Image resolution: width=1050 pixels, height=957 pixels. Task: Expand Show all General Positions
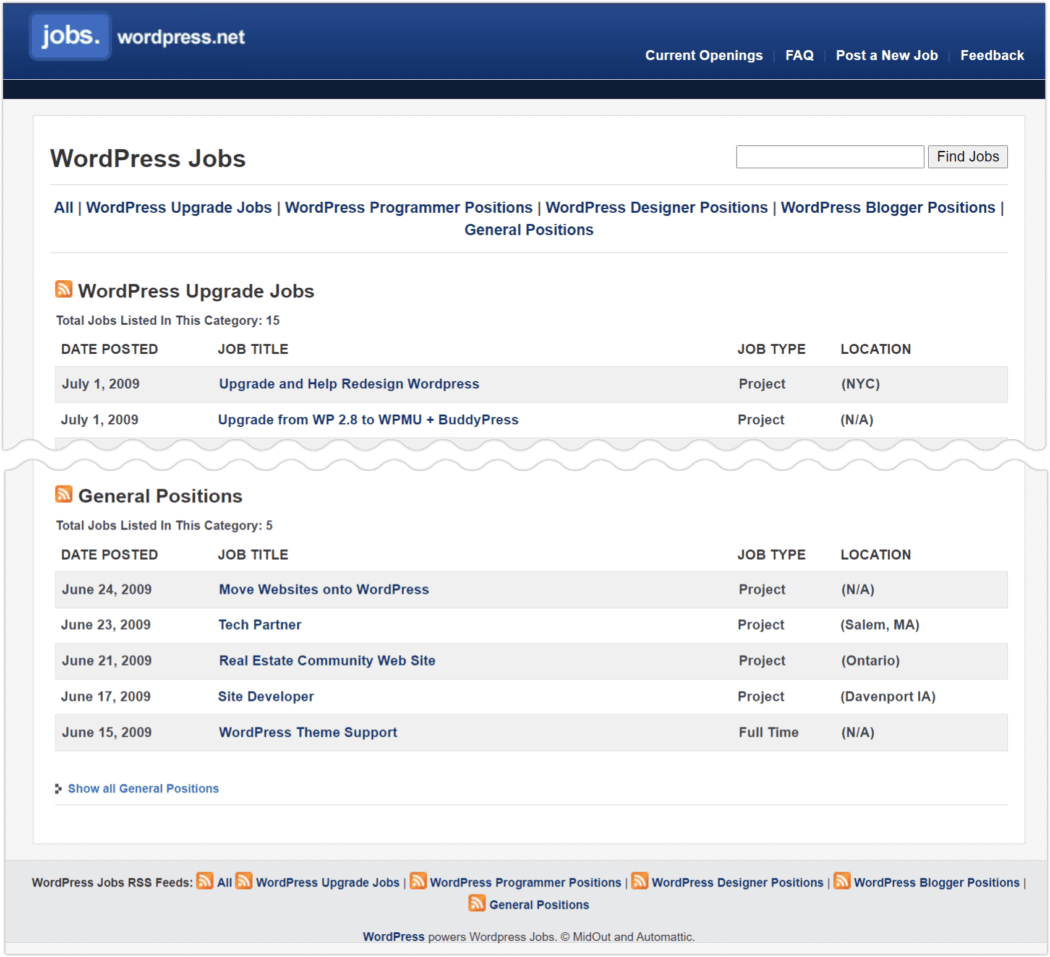[143, 788]
